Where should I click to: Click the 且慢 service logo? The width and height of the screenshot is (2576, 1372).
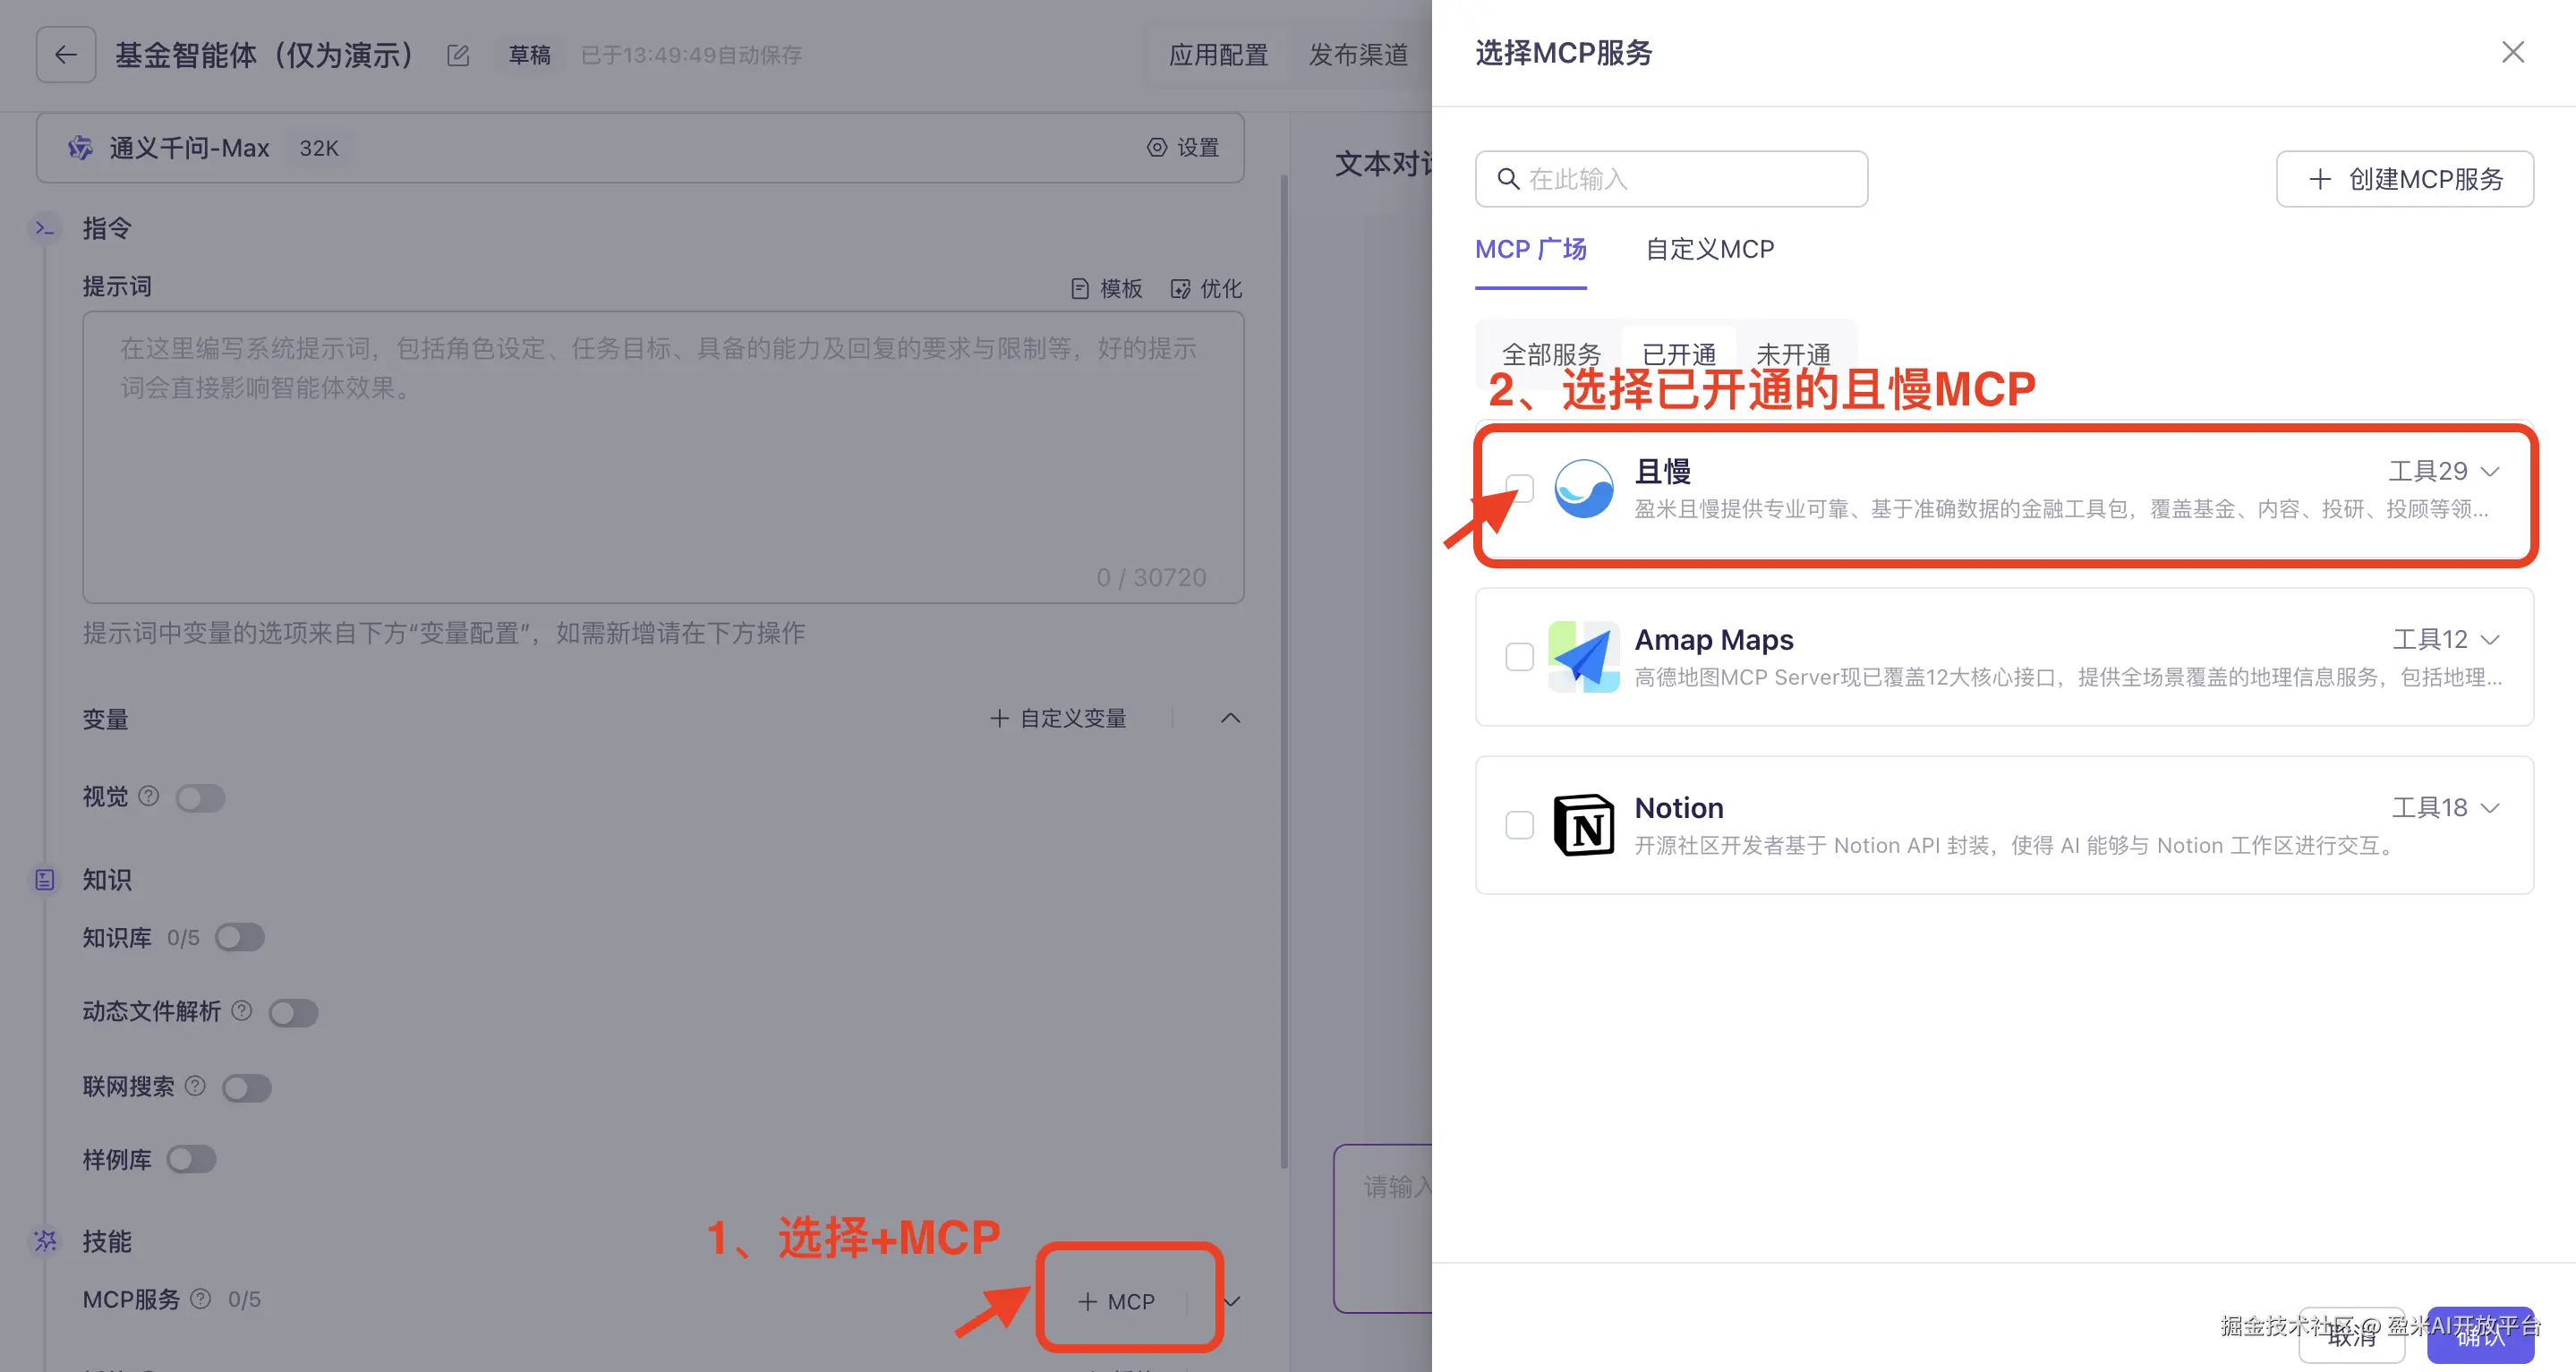pos(1583,489)
